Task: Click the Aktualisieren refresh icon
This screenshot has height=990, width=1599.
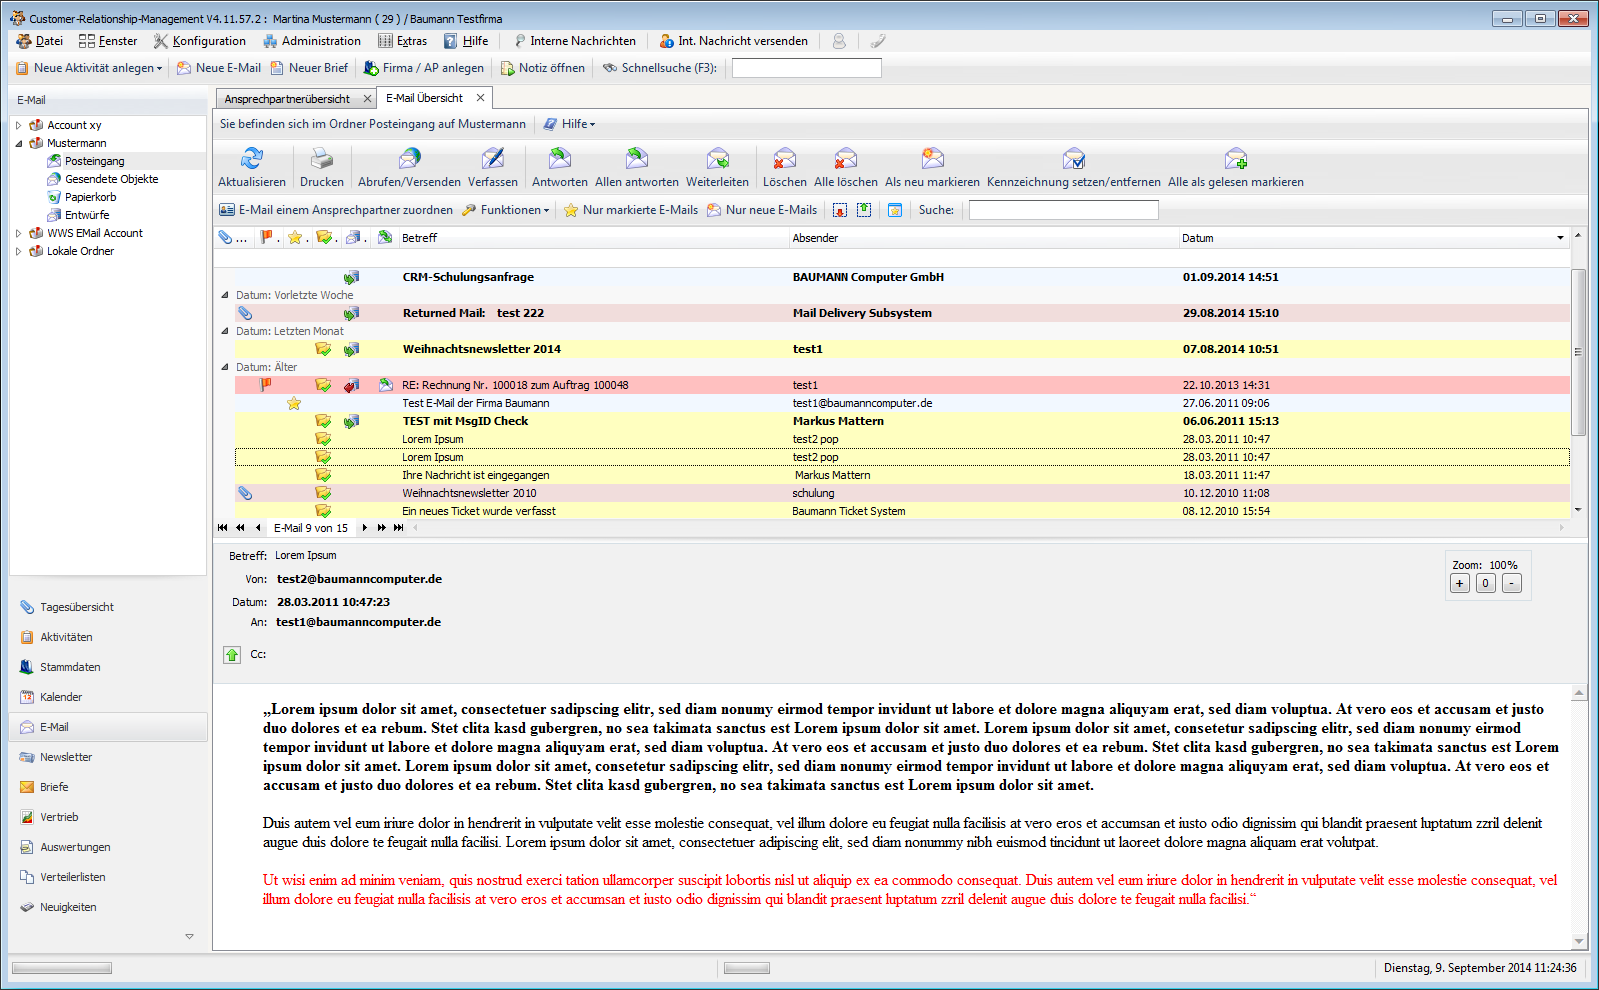Action: pos(252,159)
